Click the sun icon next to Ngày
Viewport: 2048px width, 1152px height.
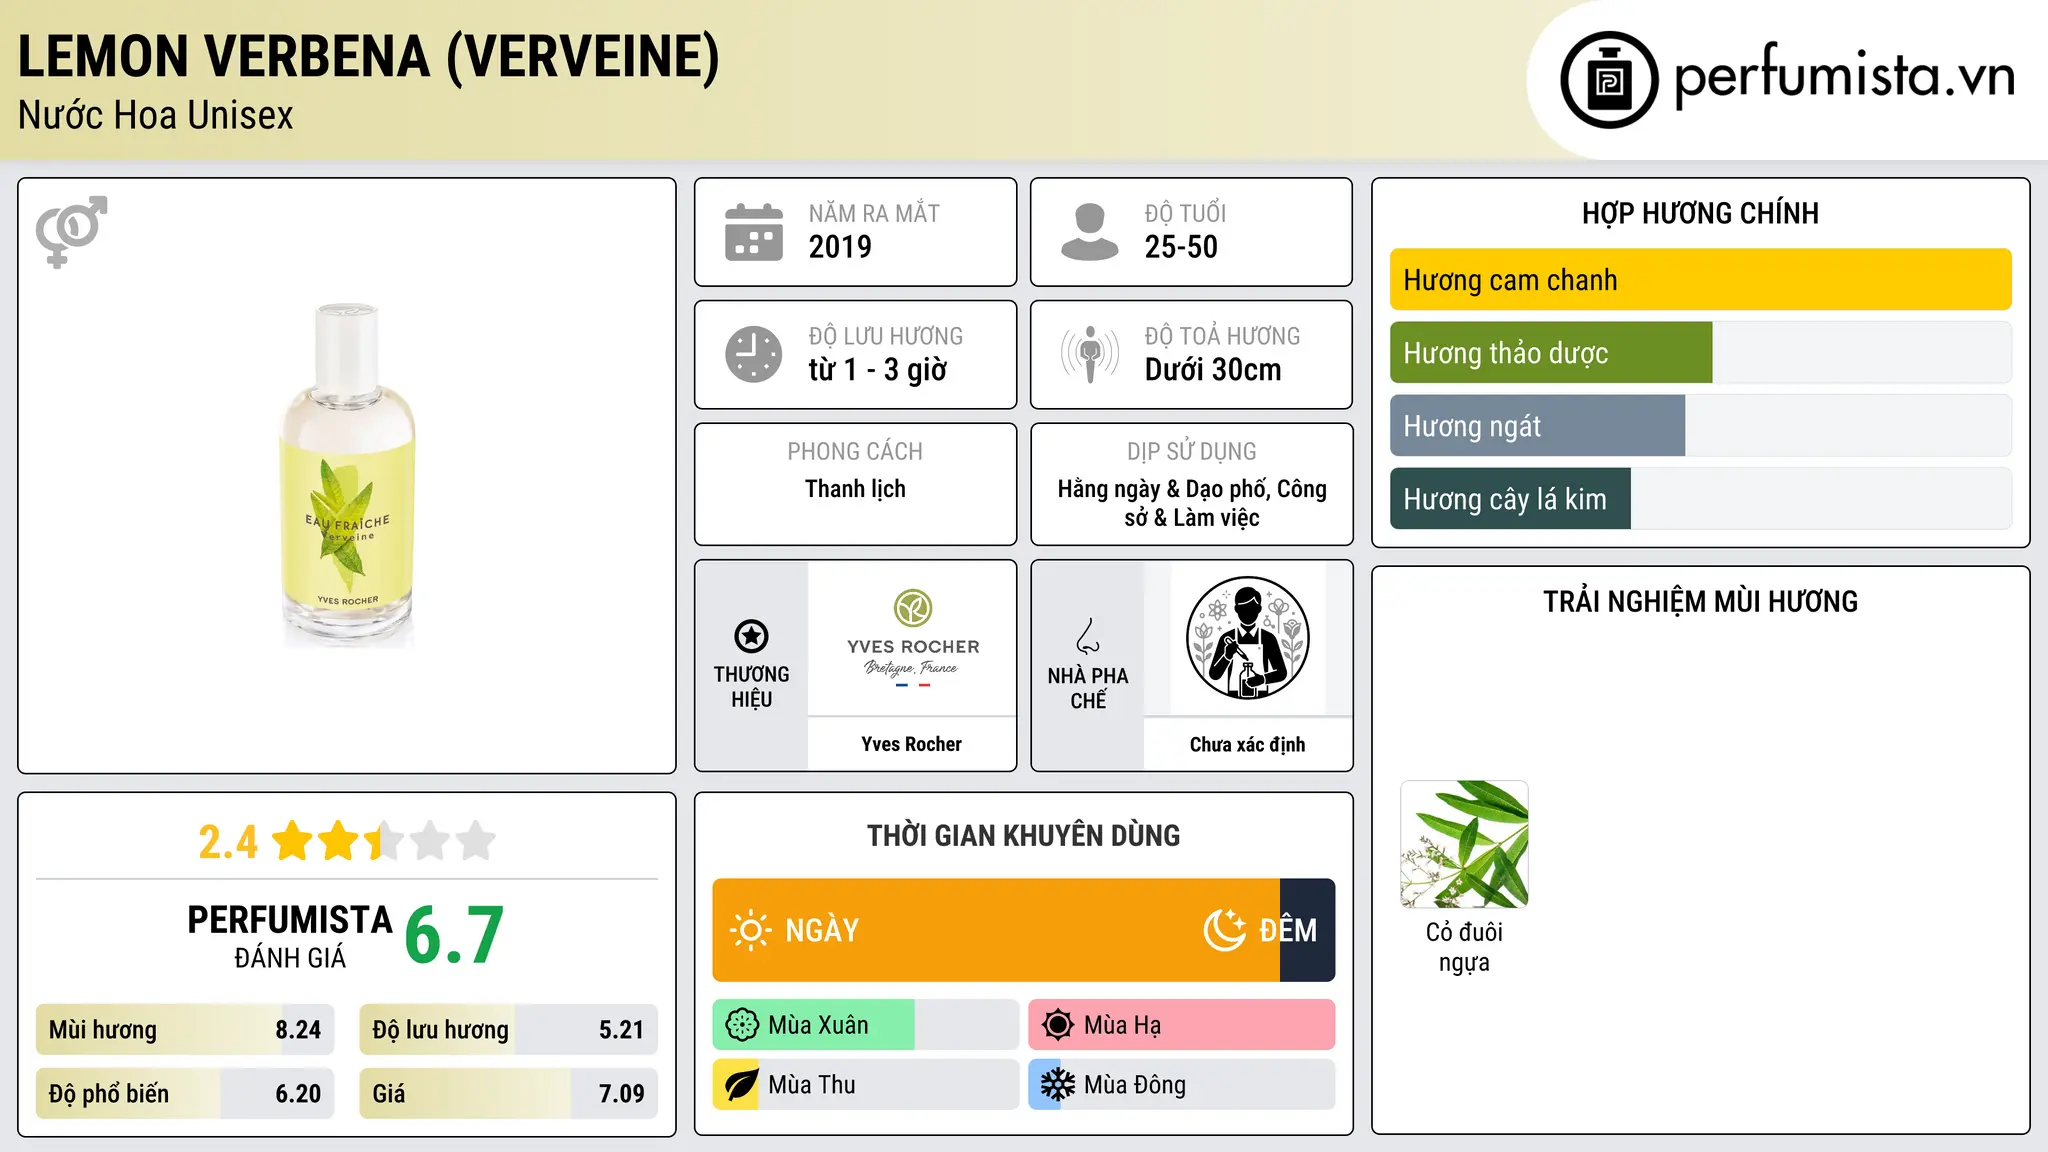[750, 930]
